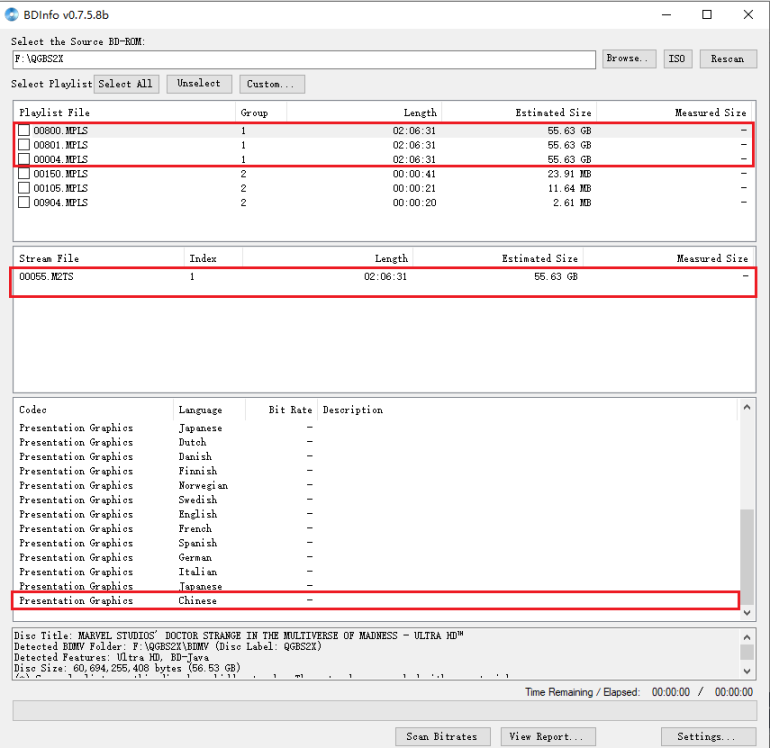This screenshot has width=770, height=748.
Task: Select the Italian subtitle stream row
Action: [x=376, y=572]
